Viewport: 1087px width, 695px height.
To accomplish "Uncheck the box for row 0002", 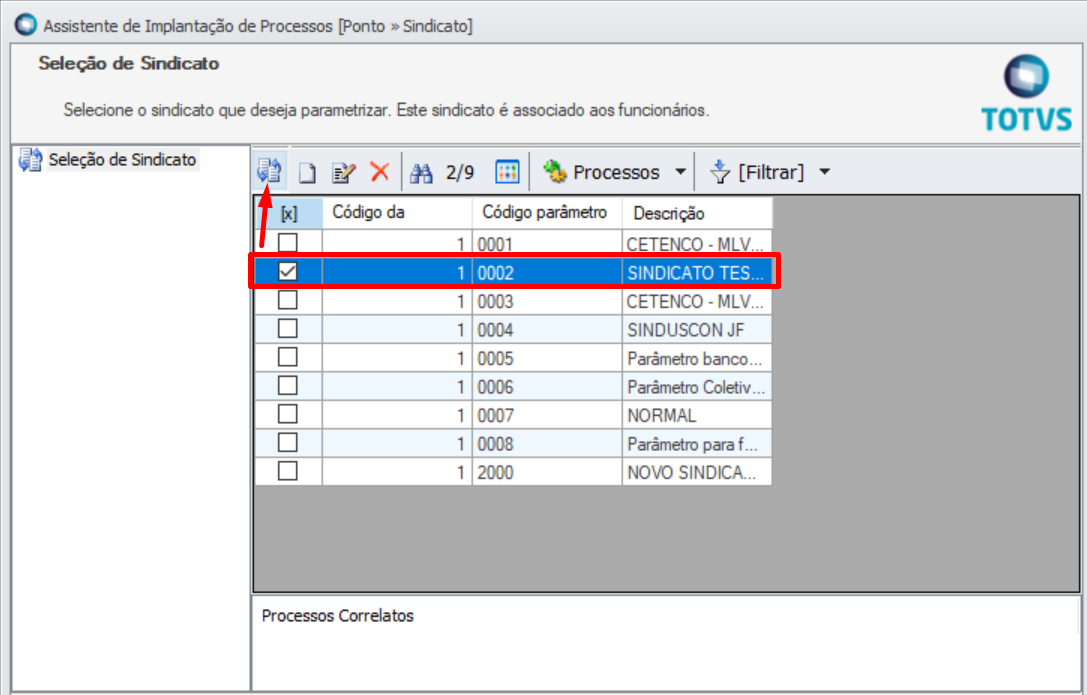I will (288, 272).
